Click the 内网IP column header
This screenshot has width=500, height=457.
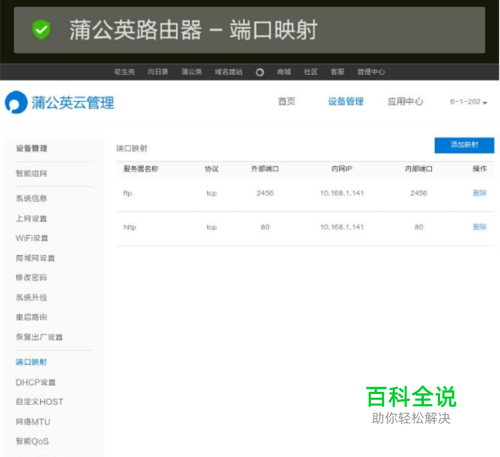pyautogui.click(x=342, y=169)
